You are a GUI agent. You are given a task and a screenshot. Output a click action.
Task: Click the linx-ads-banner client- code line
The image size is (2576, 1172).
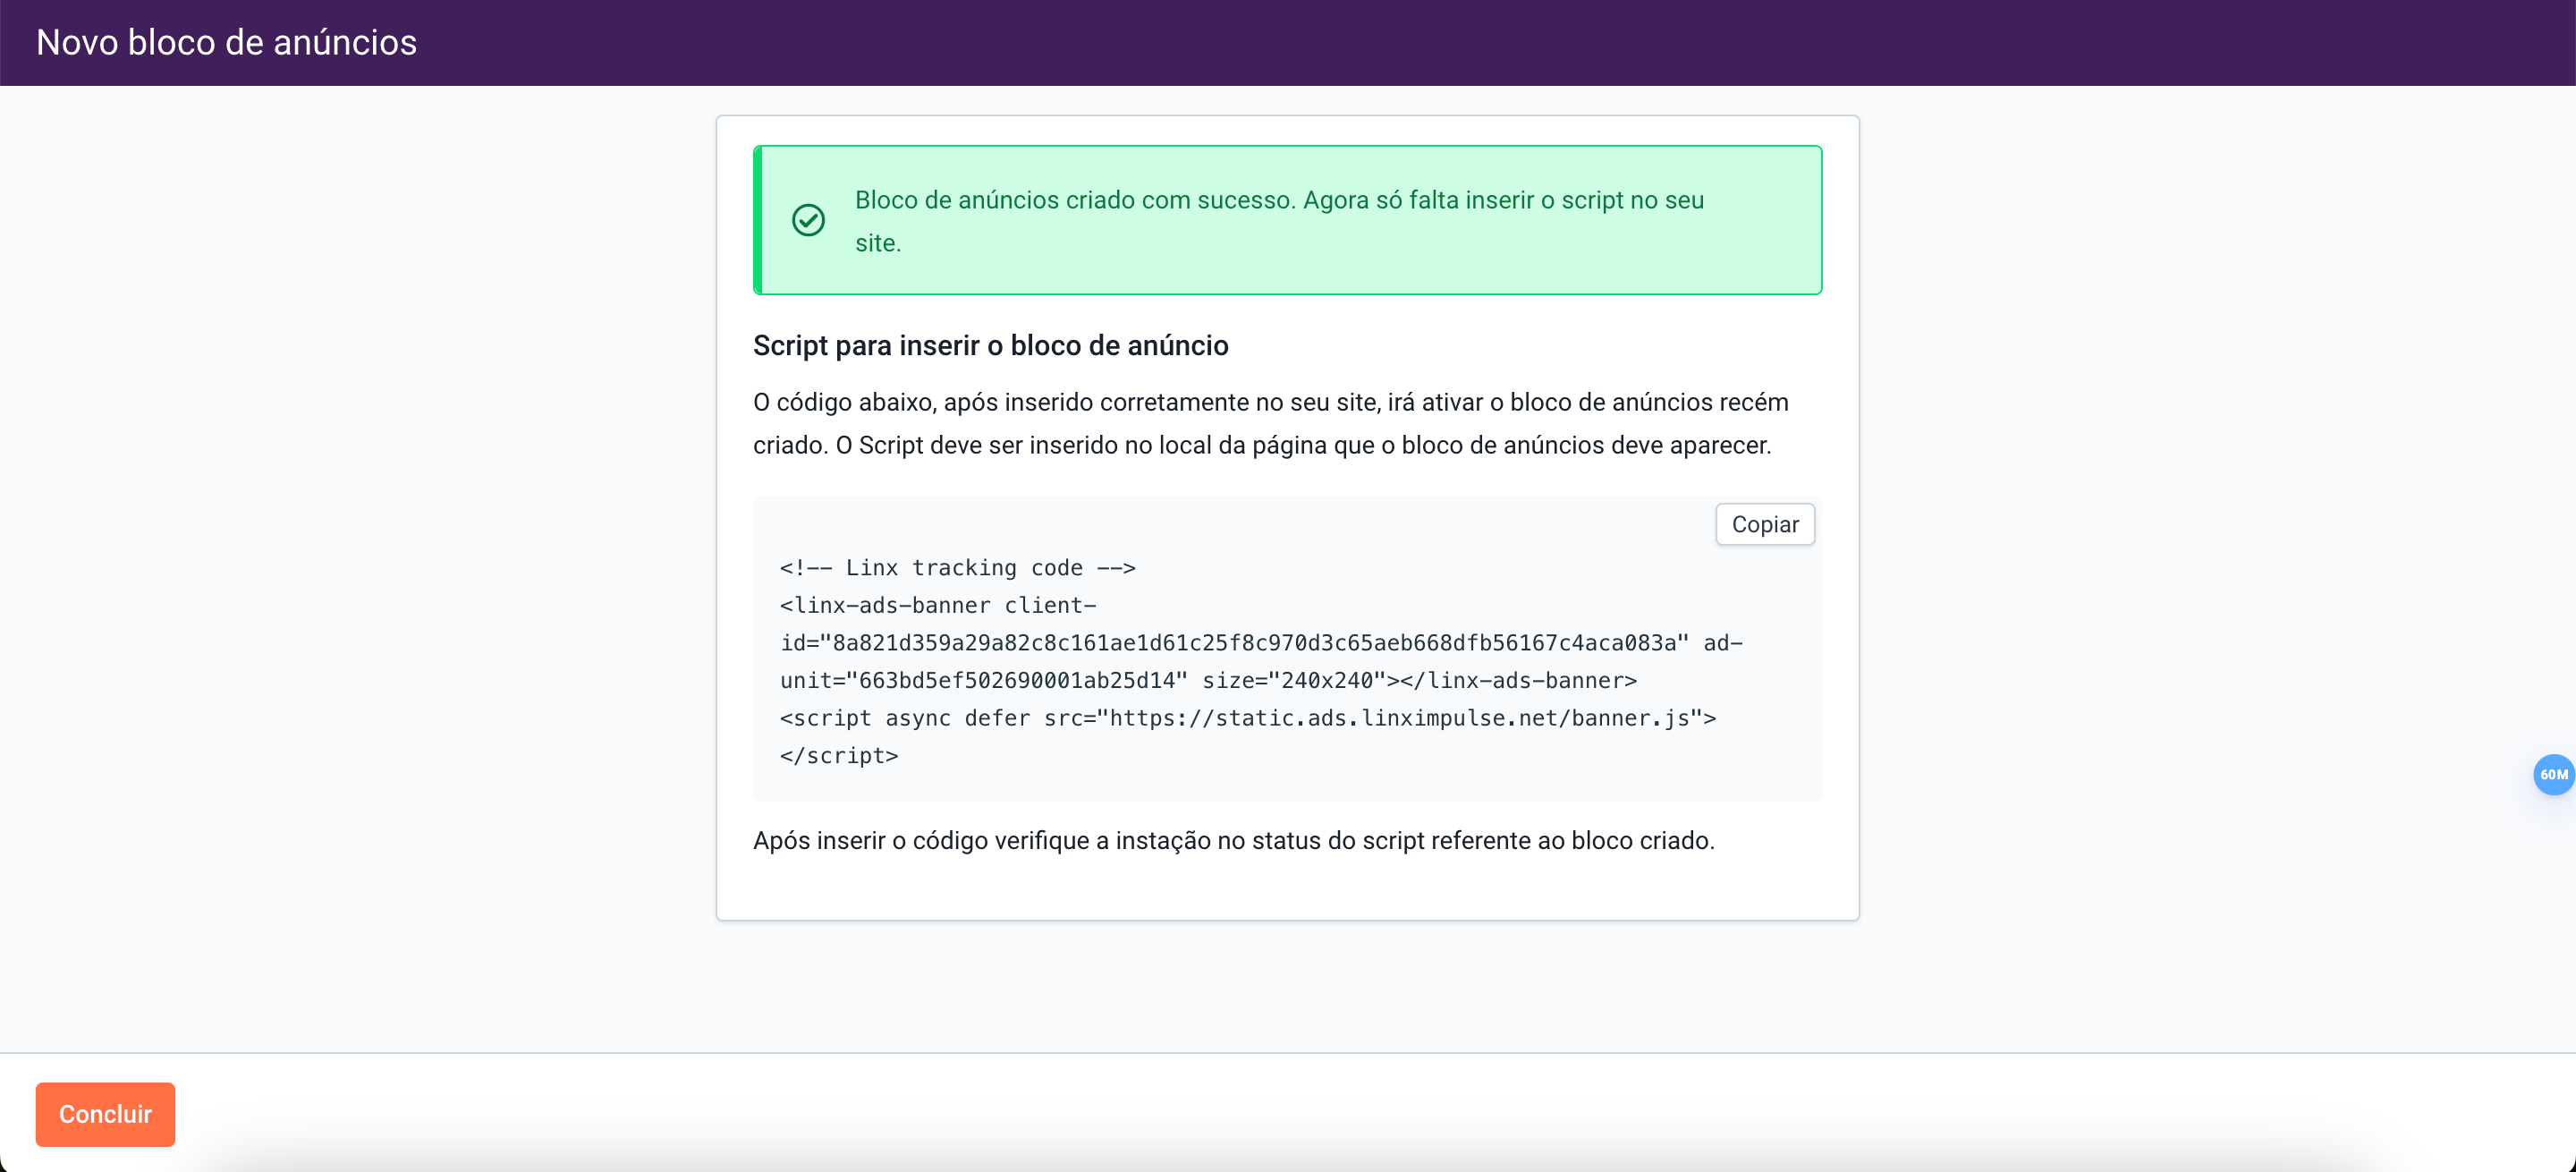(937, 606)
